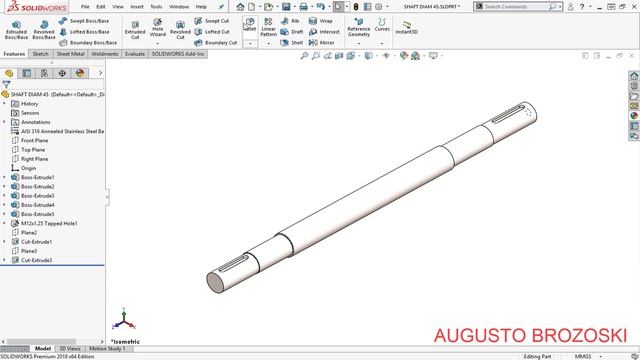Open the Fillet dropdown arrow

tap(250, 43)
